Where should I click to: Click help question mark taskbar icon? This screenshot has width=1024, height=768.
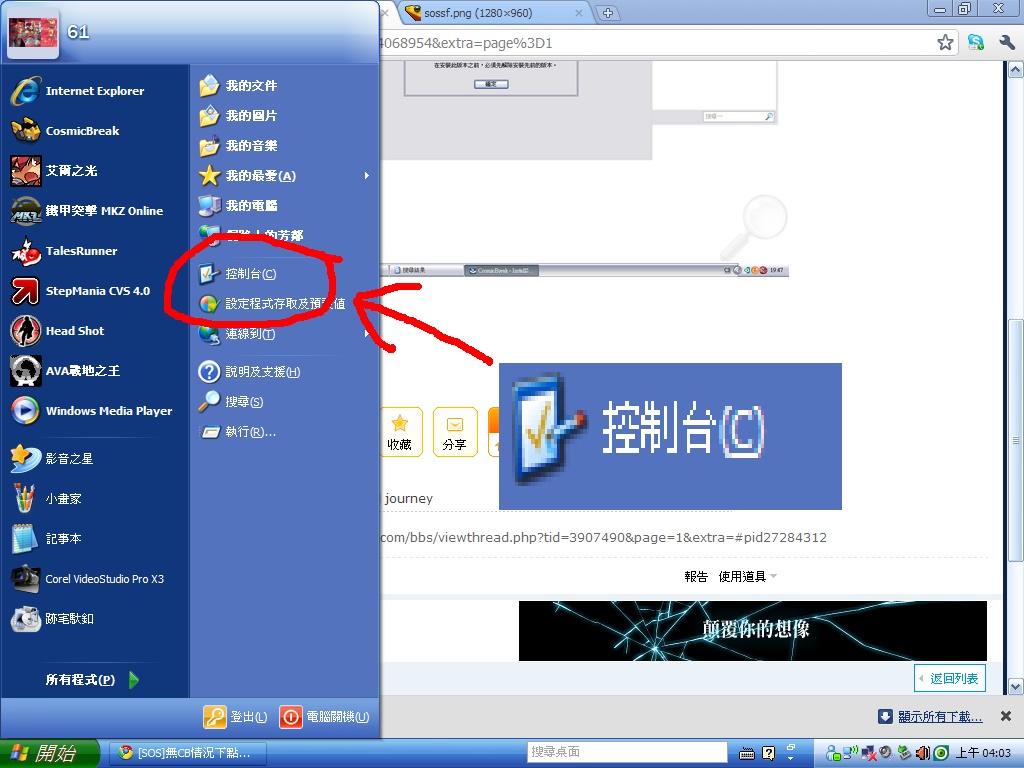769,754
